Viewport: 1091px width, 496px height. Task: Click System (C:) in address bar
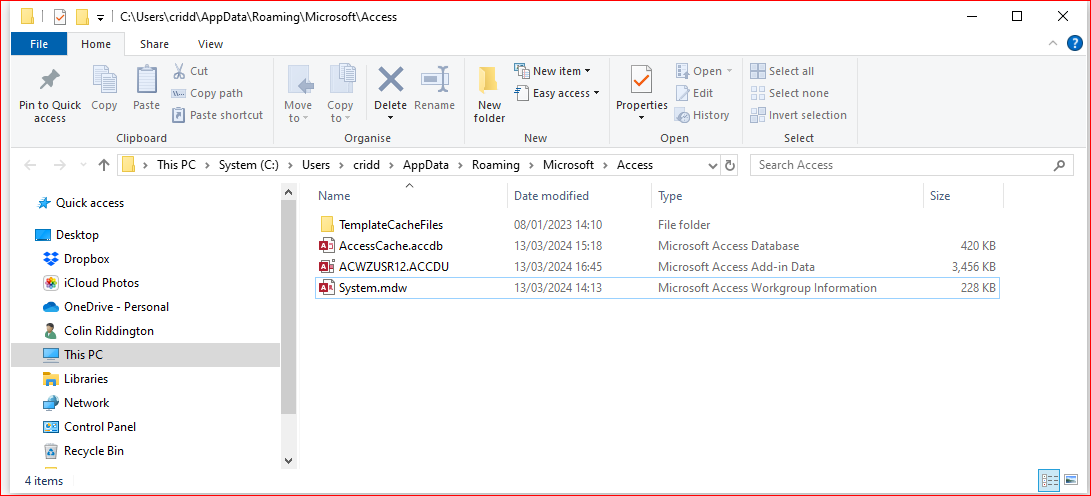tap(248, 165)
